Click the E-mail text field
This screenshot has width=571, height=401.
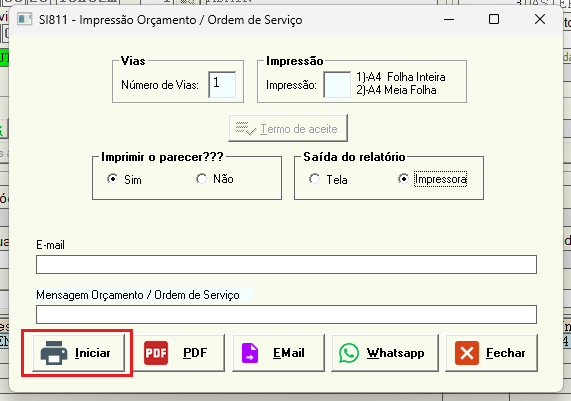pyautogui.click(x=286, y=264)
